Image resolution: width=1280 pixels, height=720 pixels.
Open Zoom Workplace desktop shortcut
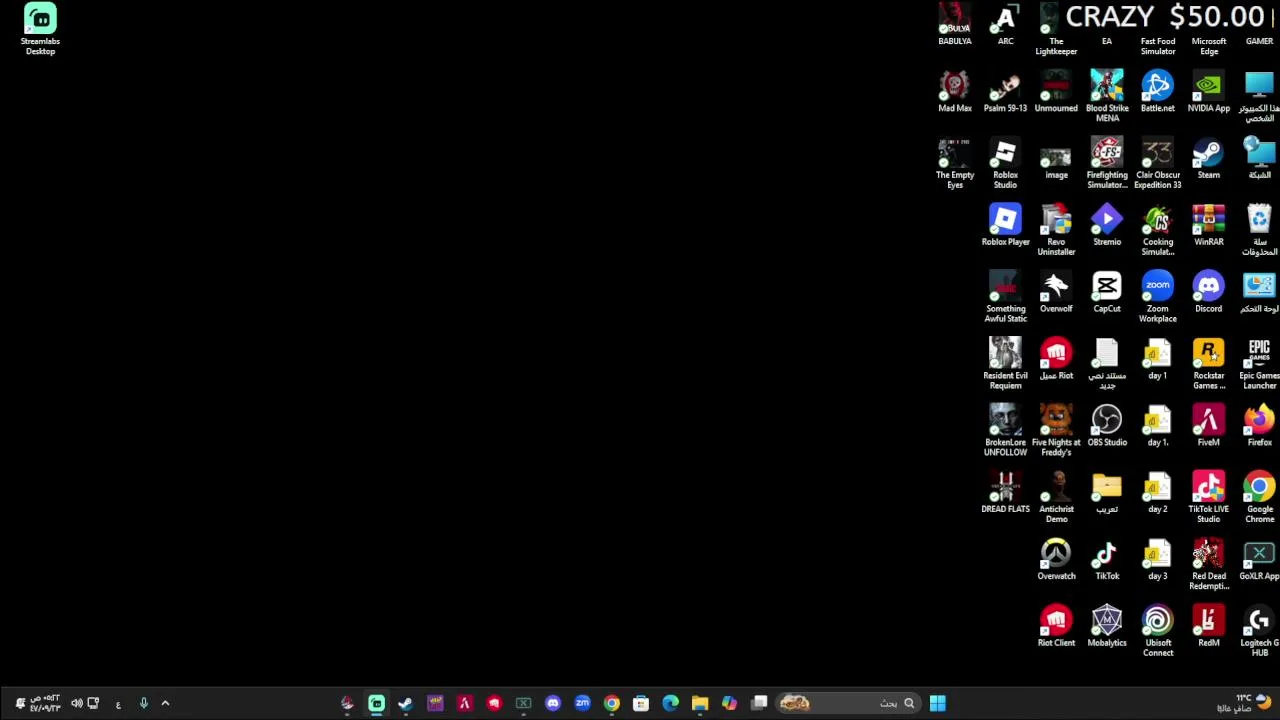point(1158,297)
